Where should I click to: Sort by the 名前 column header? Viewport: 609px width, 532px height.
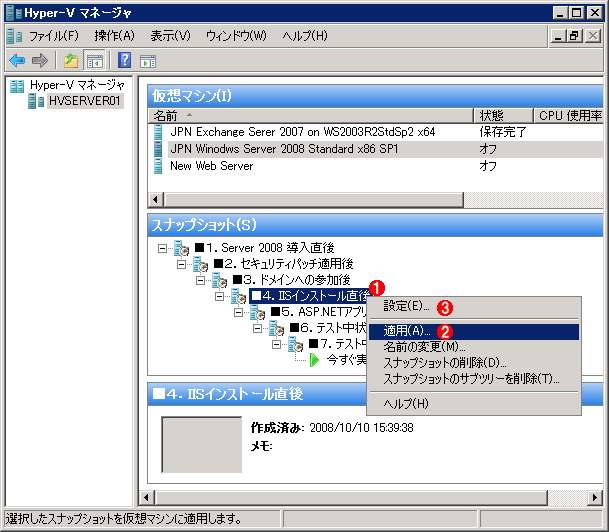(311, 116)
